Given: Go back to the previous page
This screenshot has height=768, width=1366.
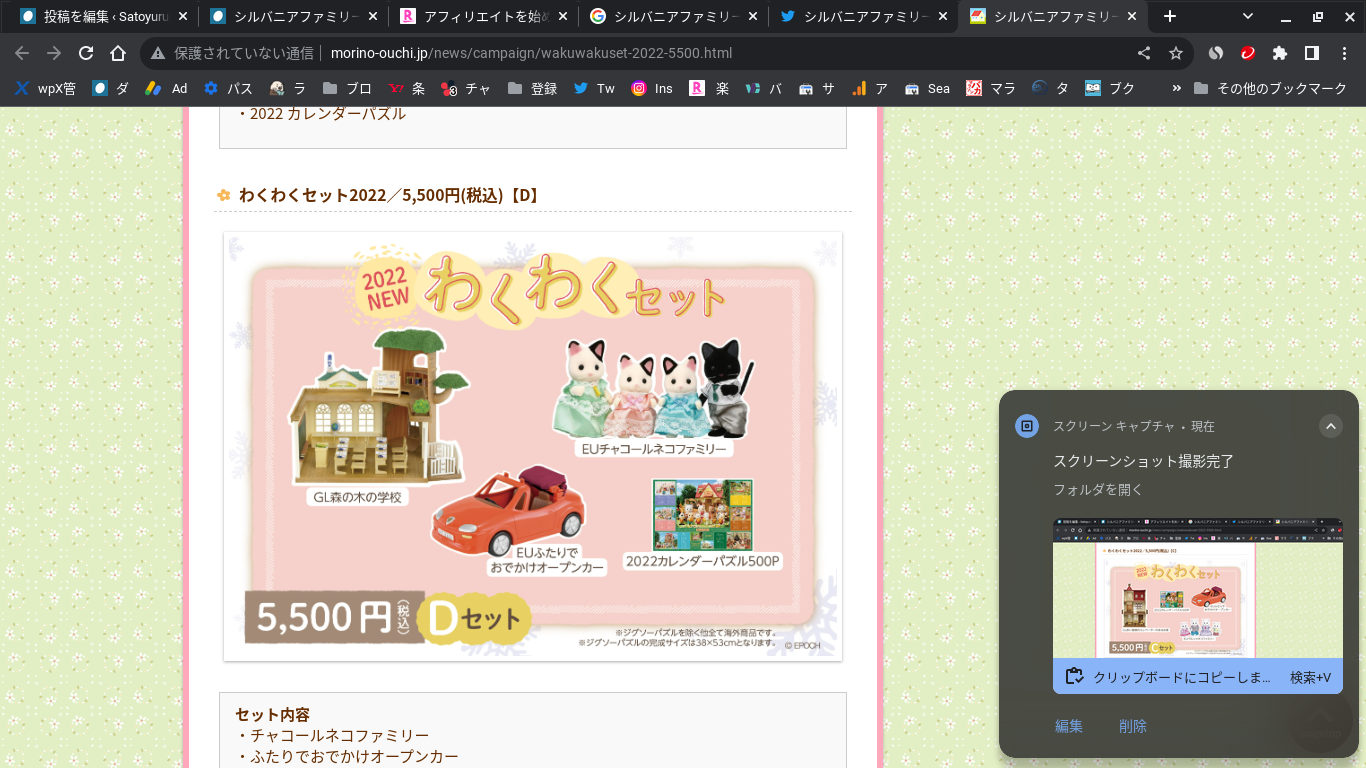Looking at the screenshot, I should click(22, 53).
